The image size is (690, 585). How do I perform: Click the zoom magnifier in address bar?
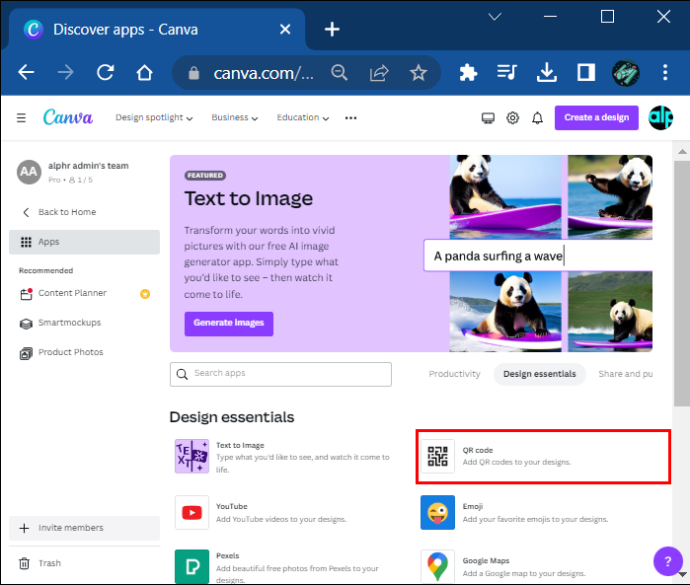pos(339,73)
